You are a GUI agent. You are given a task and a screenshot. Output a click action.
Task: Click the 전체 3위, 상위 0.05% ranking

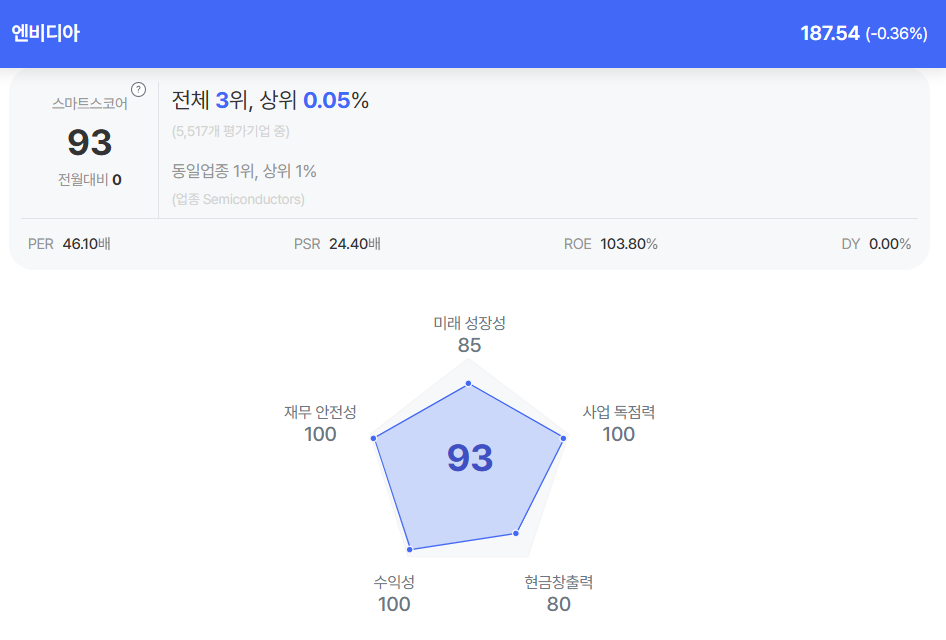click(270, 100)
